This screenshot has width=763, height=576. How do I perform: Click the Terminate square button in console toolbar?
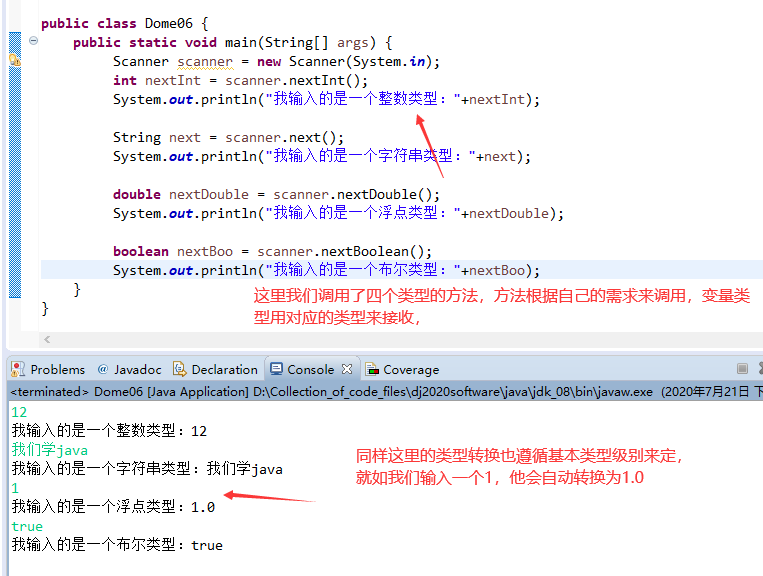point(742,368)
